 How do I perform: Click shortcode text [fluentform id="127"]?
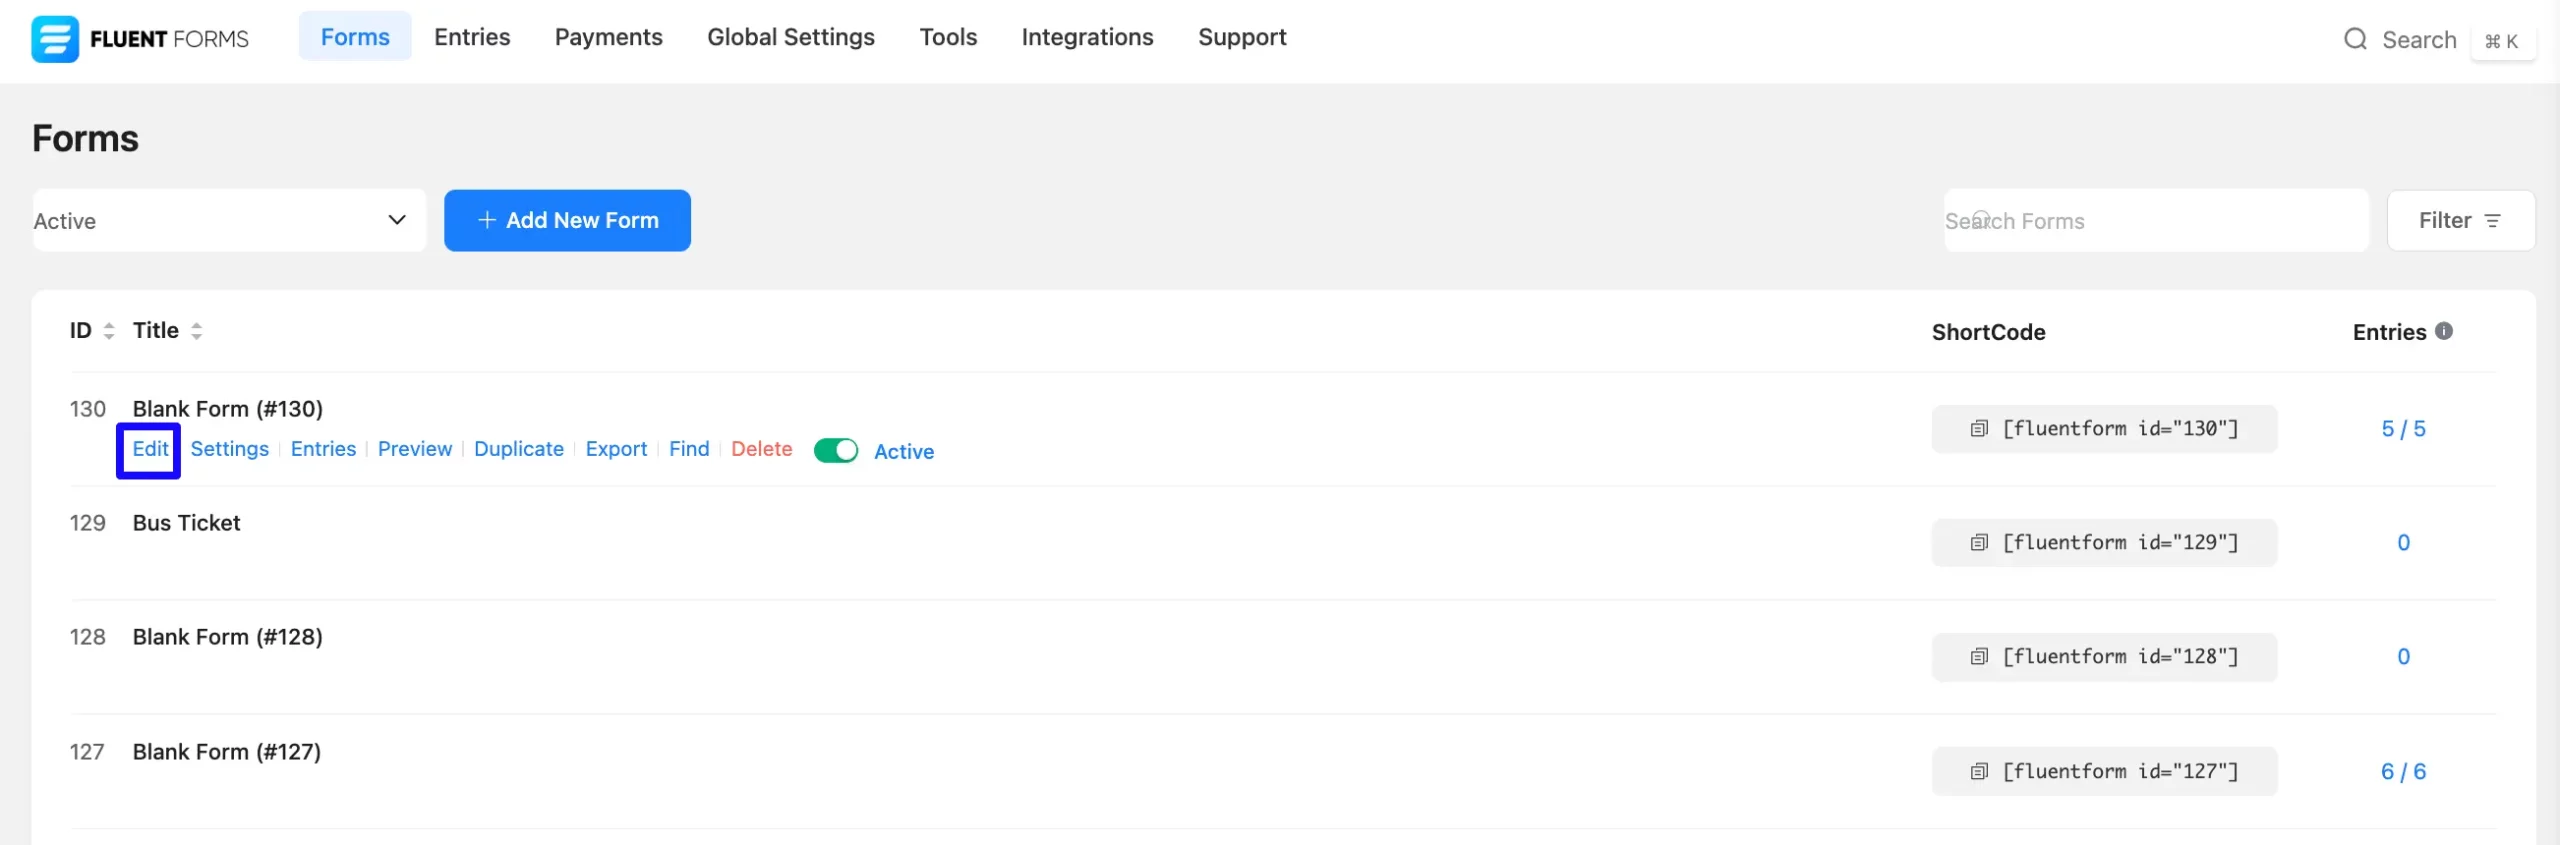[2120, 772]
